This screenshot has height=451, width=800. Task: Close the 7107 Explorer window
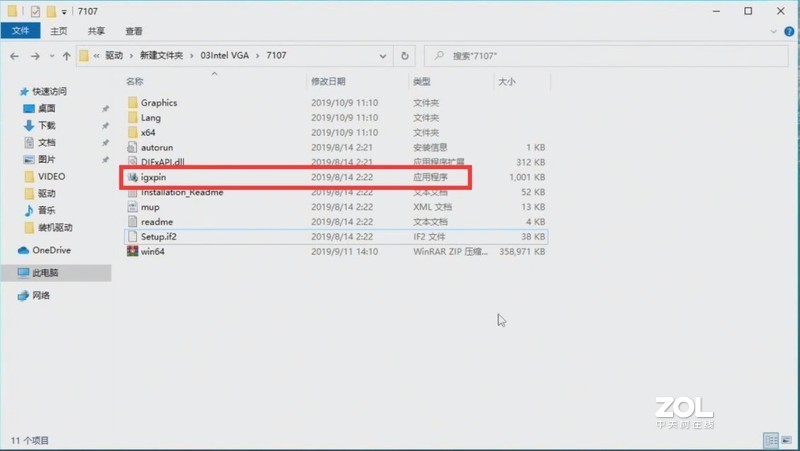tap(781, 11)
